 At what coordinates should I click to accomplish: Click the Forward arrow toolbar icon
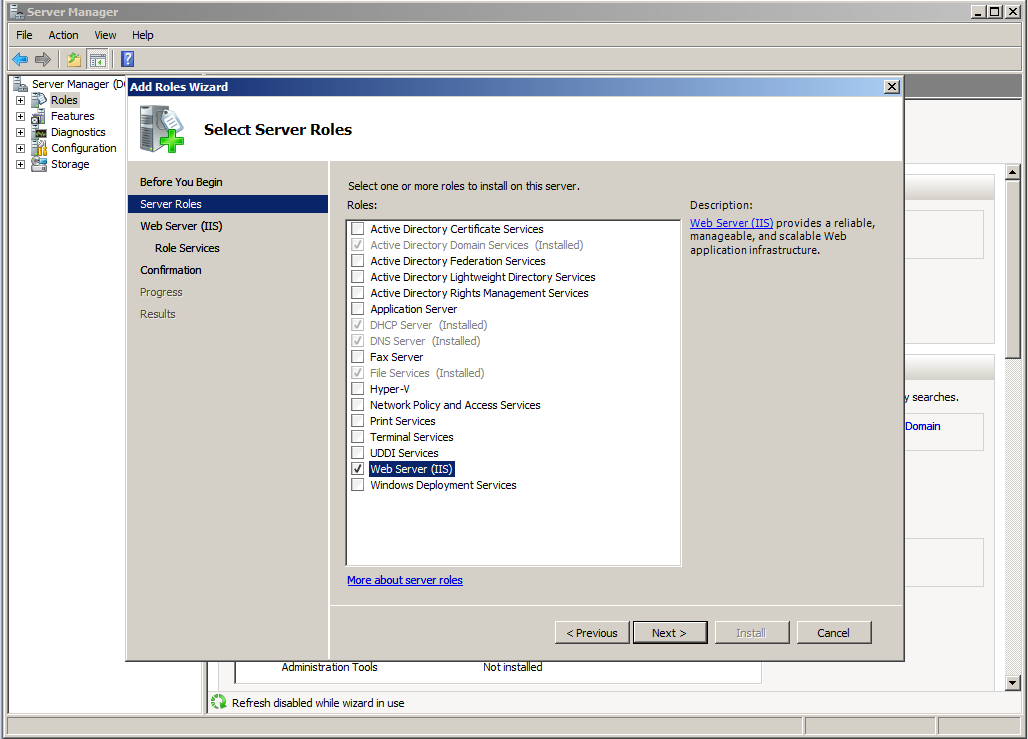pos(43,60)
